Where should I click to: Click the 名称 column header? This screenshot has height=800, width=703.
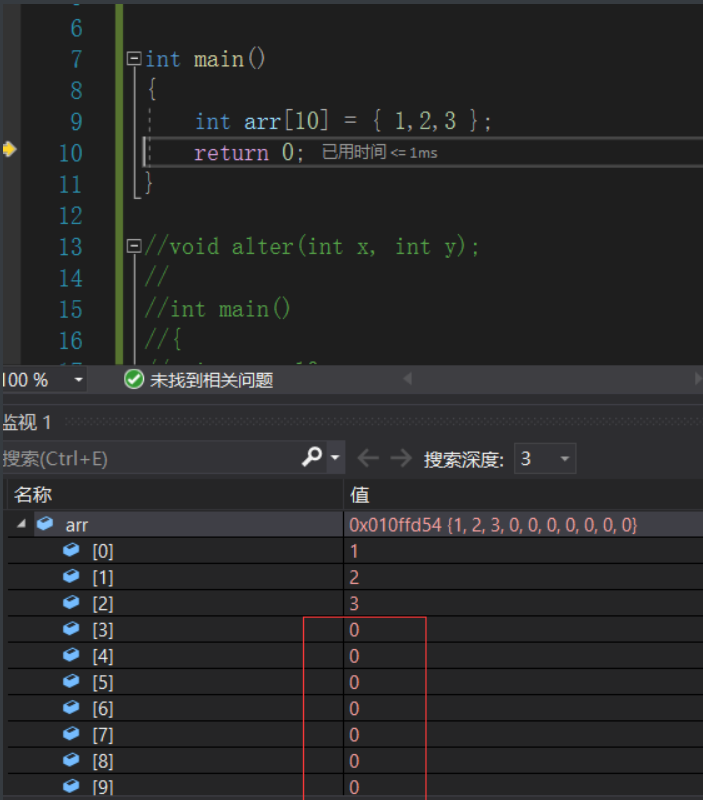pos(33,494)
